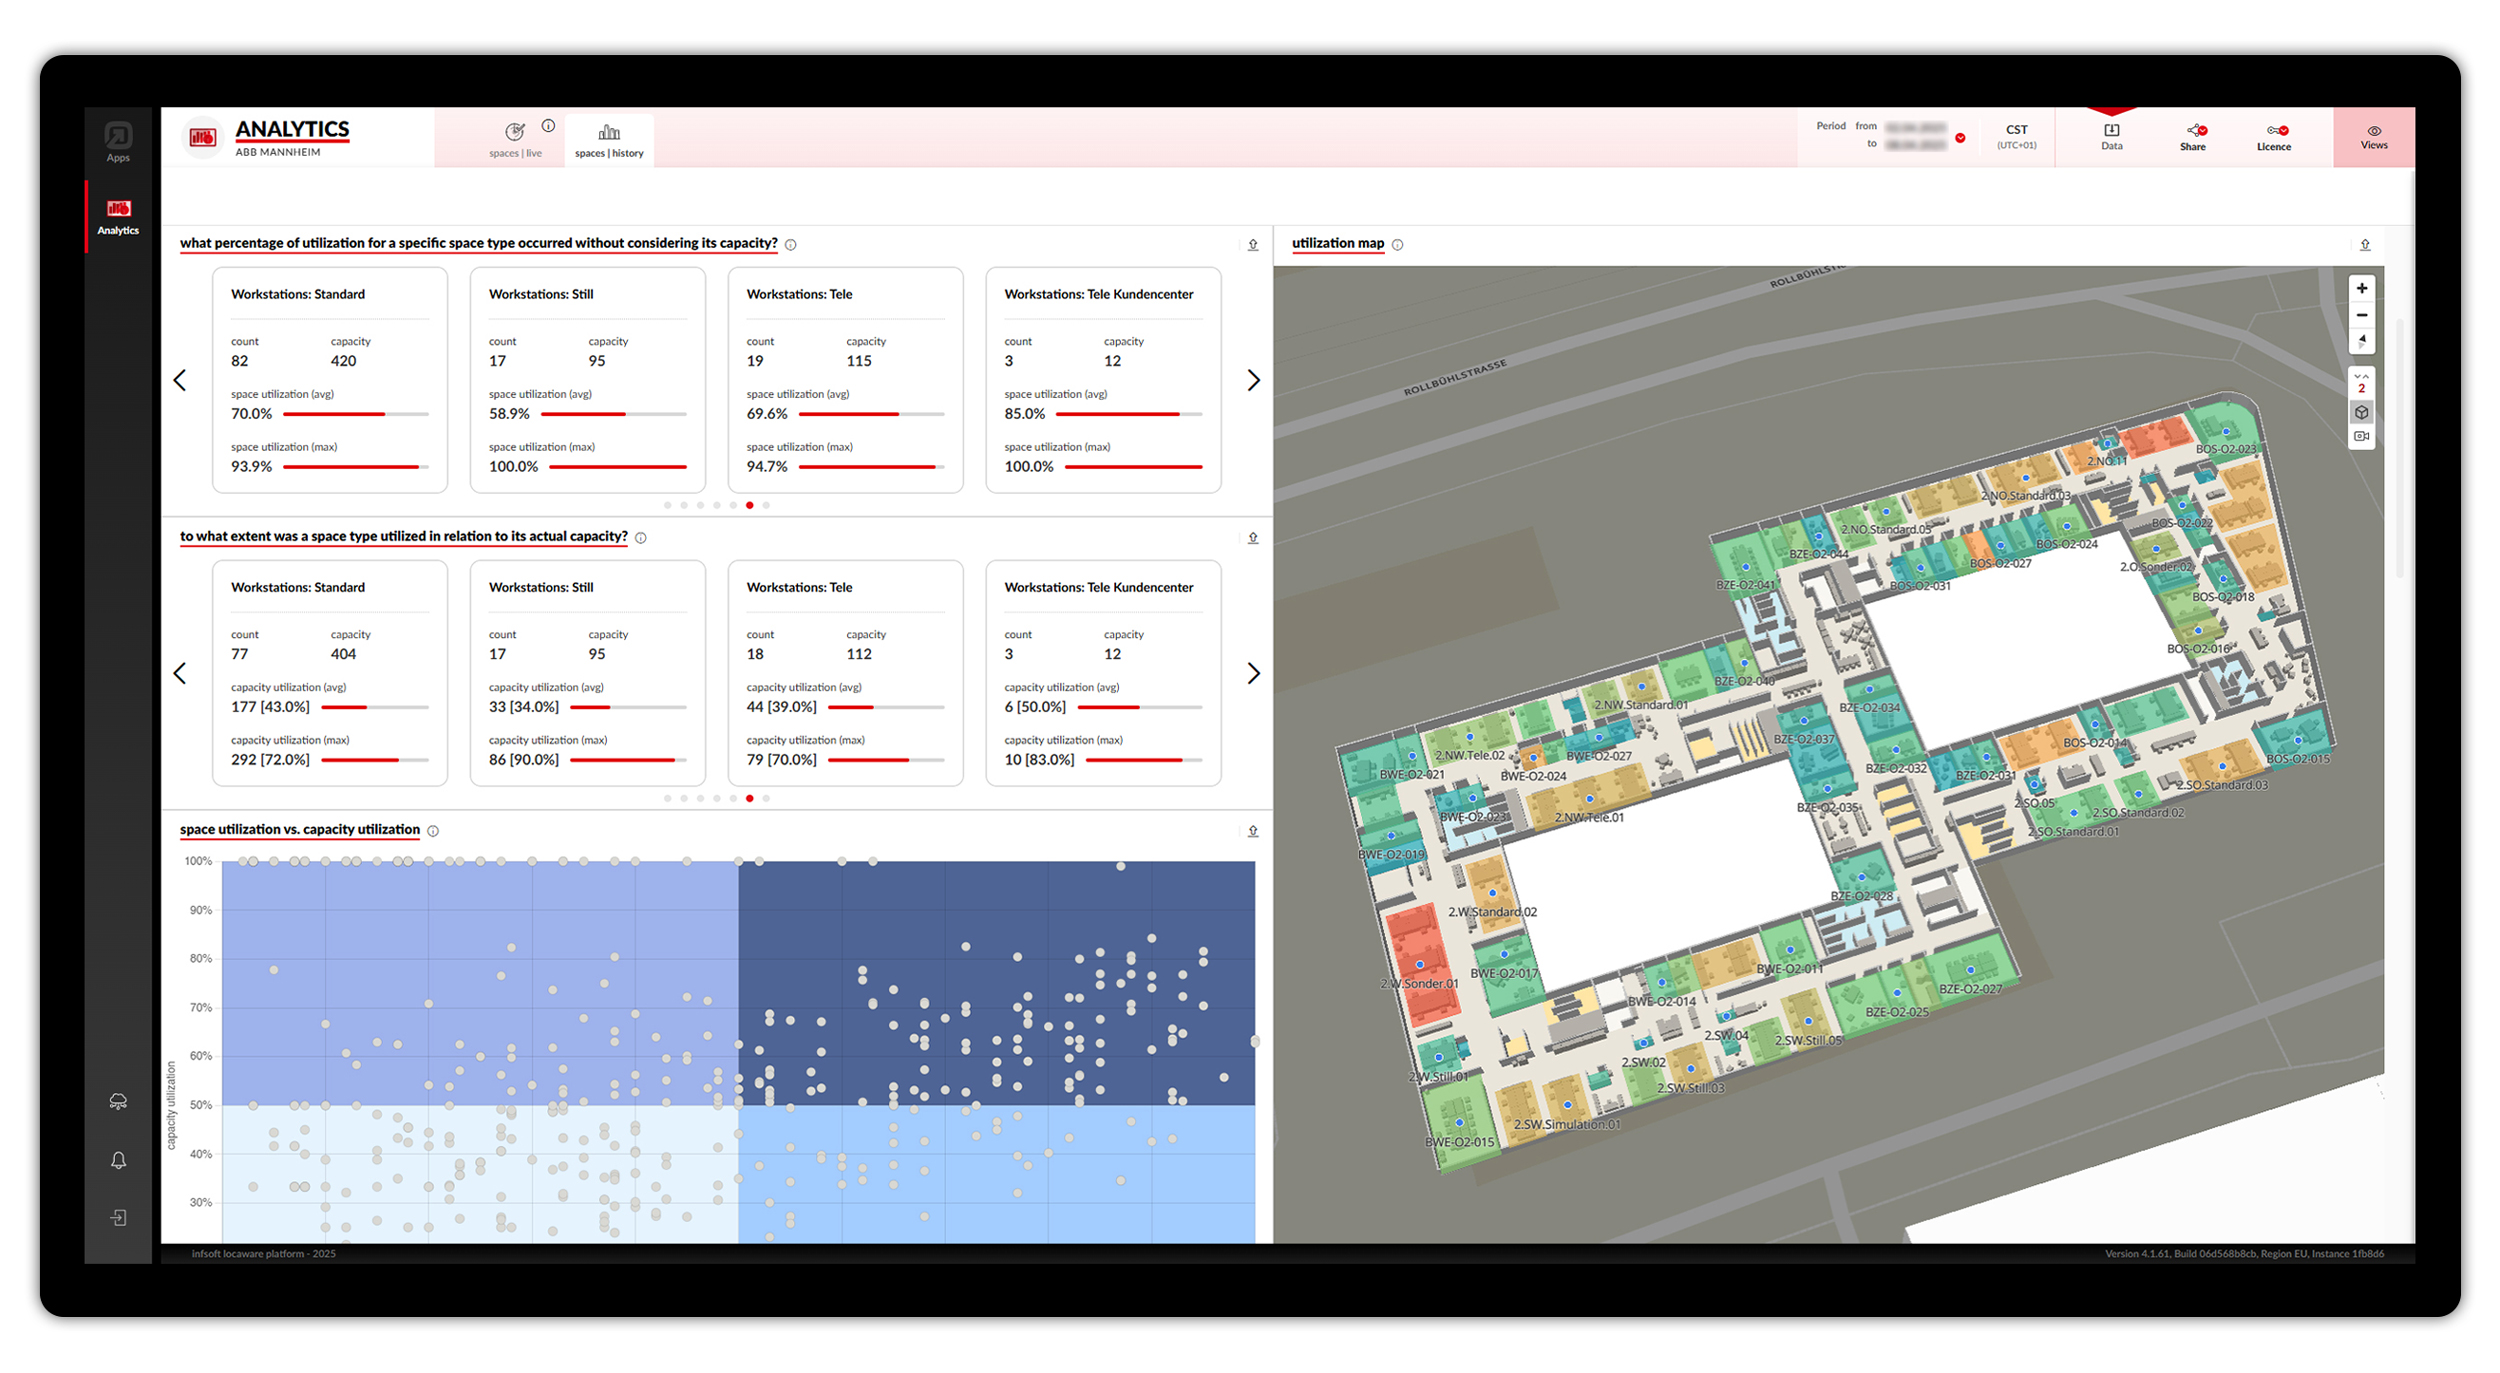Click the section title about actual capacity
Screen dimensions: 2500x1373
tap(403, 536)
